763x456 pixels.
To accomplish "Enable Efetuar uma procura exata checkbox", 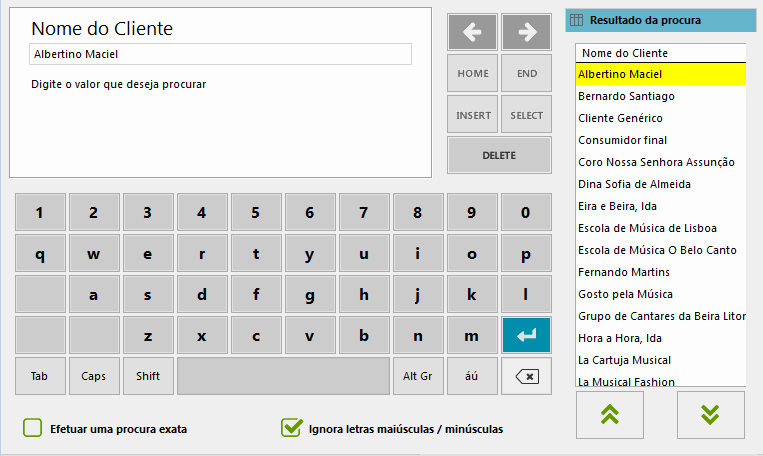I will click(x=33, y=428).
